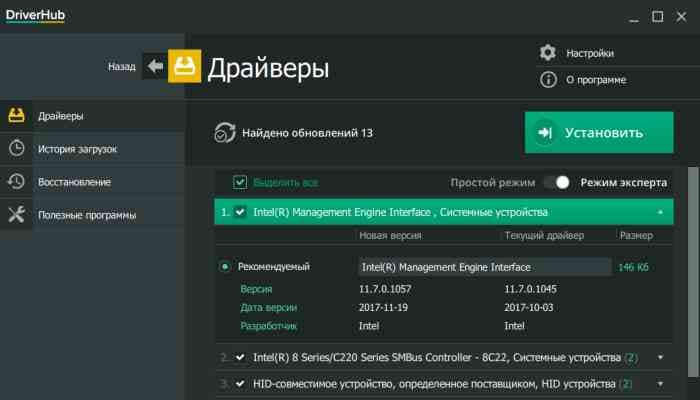Click the yellow Drivers header icon

184,66
